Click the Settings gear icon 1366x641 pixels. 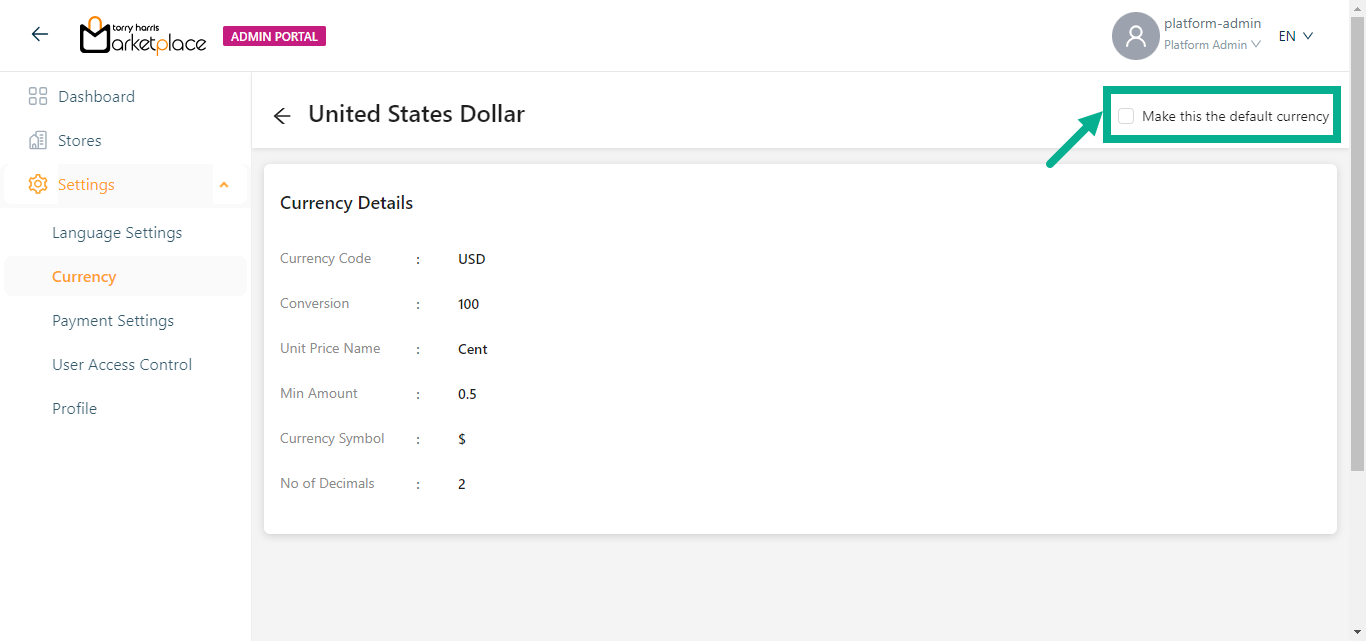pos(38,185)
